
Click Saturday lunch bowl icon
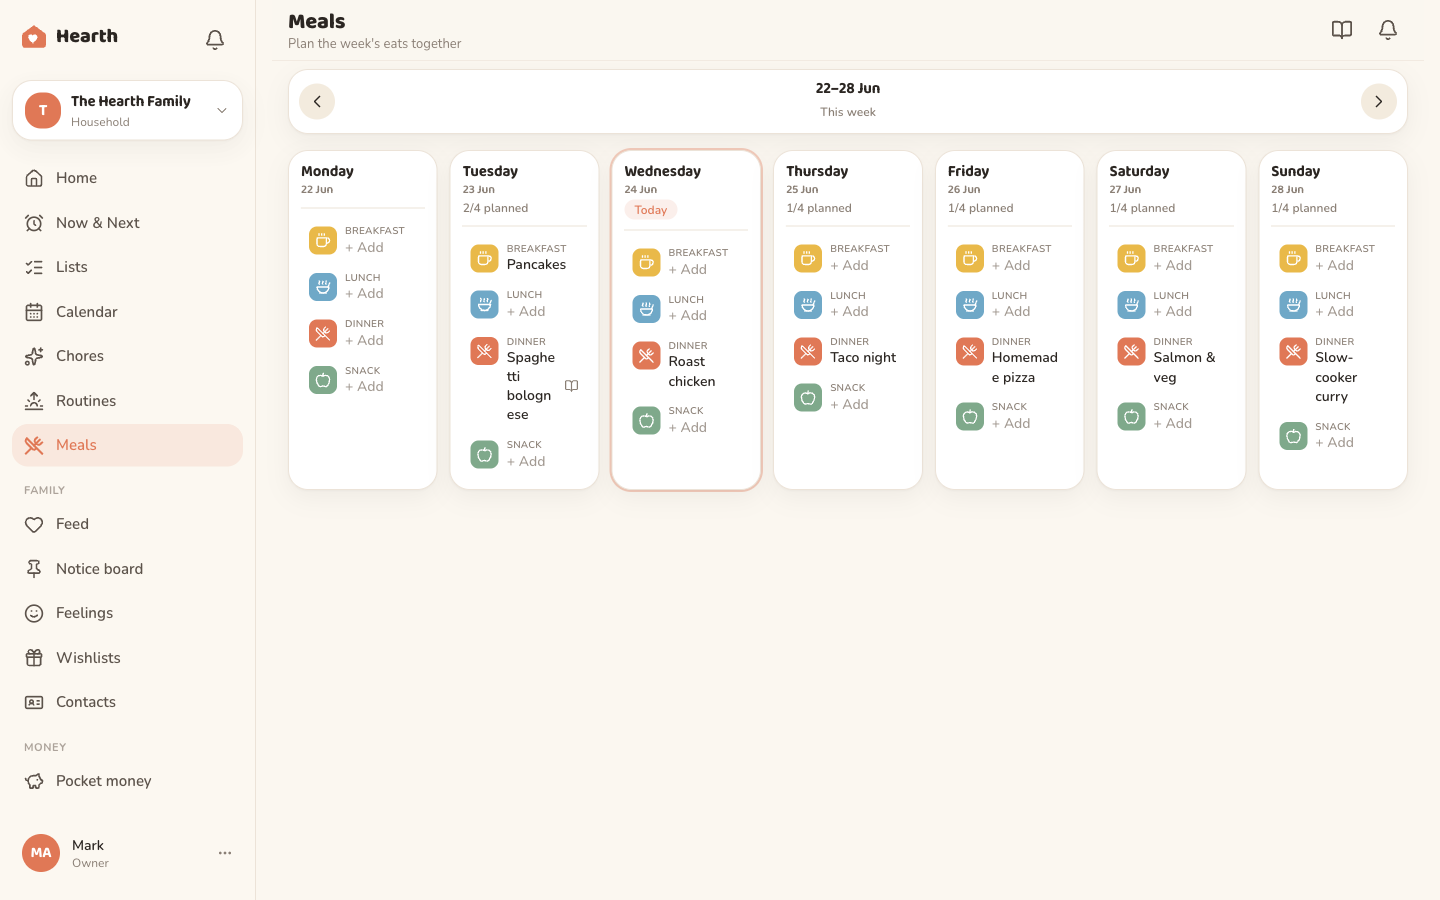[x=1131, y=305]
